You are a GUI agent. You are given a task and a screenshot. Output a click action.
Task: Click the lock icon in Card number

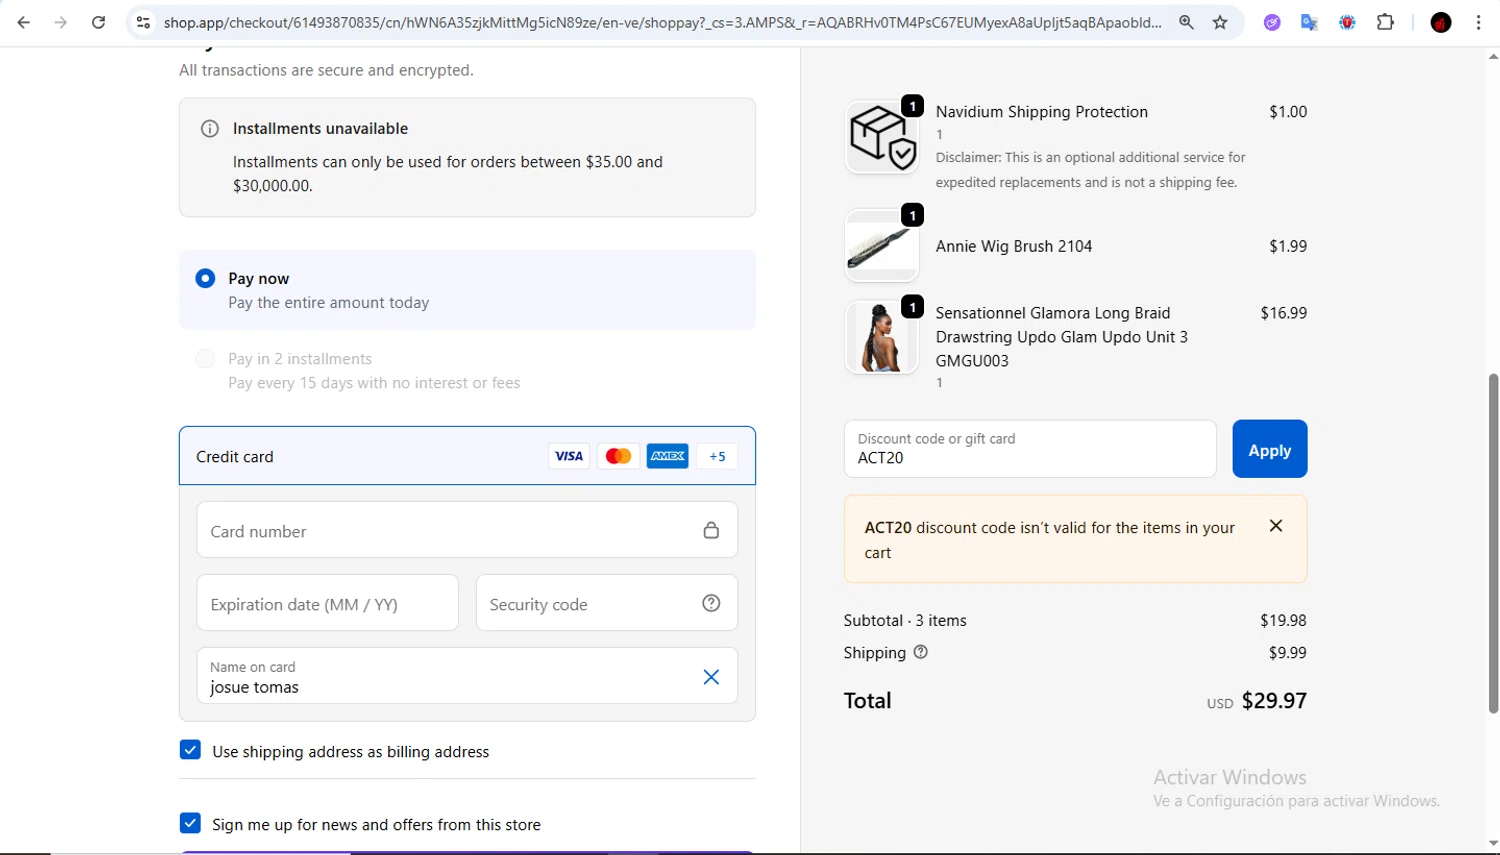711,530
